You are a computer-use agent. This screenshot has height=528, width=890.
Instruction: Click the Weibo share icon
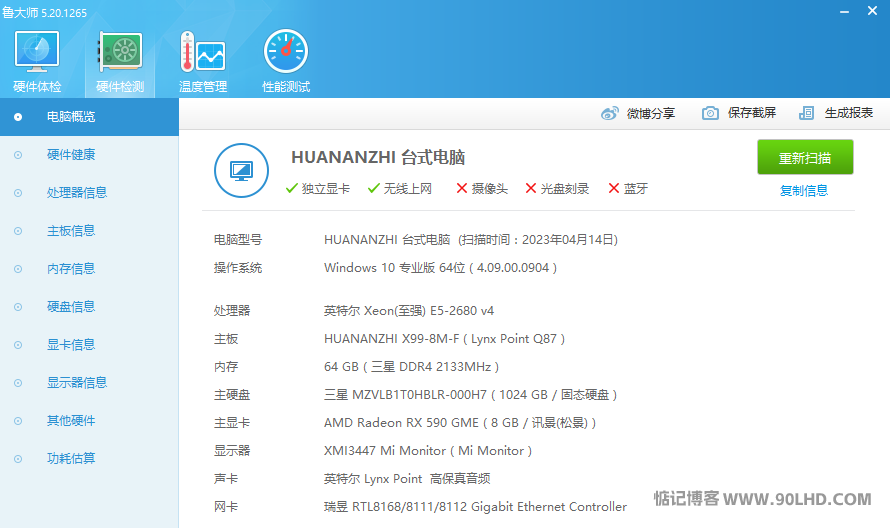coord(610,113)
